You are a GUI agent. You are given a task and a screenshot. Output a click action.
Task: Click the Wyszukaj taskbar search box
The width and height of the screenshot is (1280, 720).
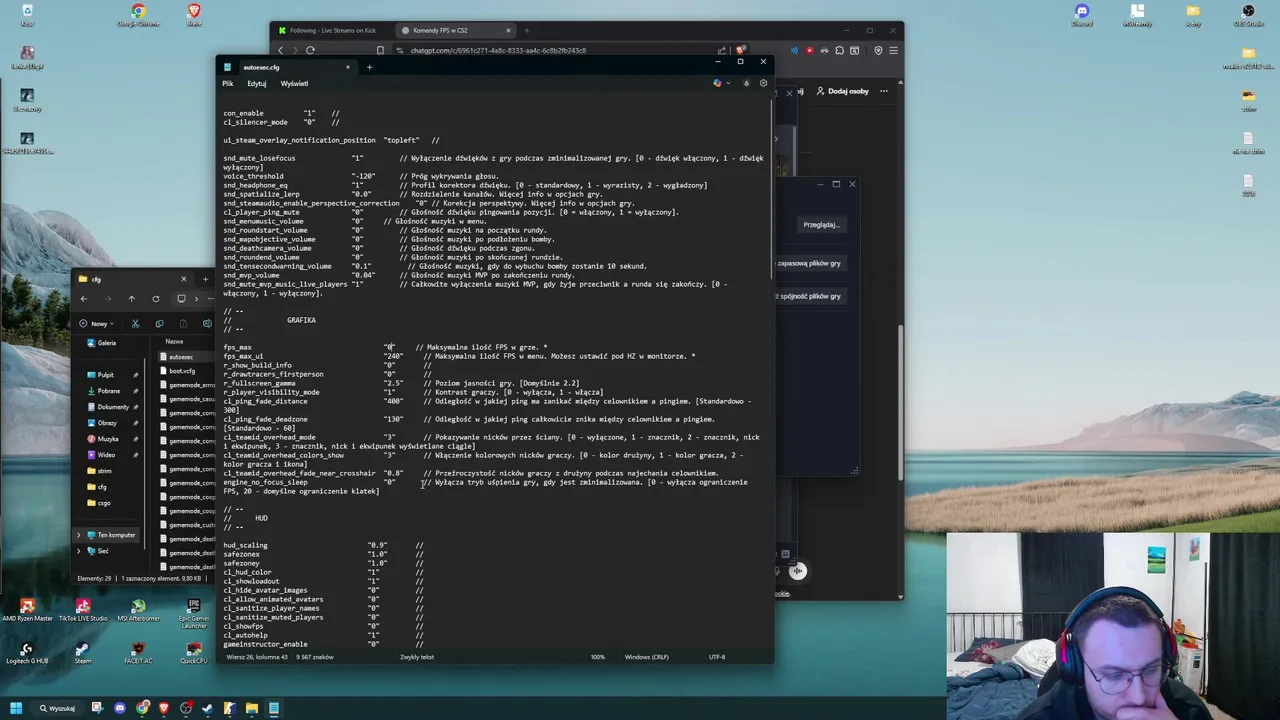point(58,708)
